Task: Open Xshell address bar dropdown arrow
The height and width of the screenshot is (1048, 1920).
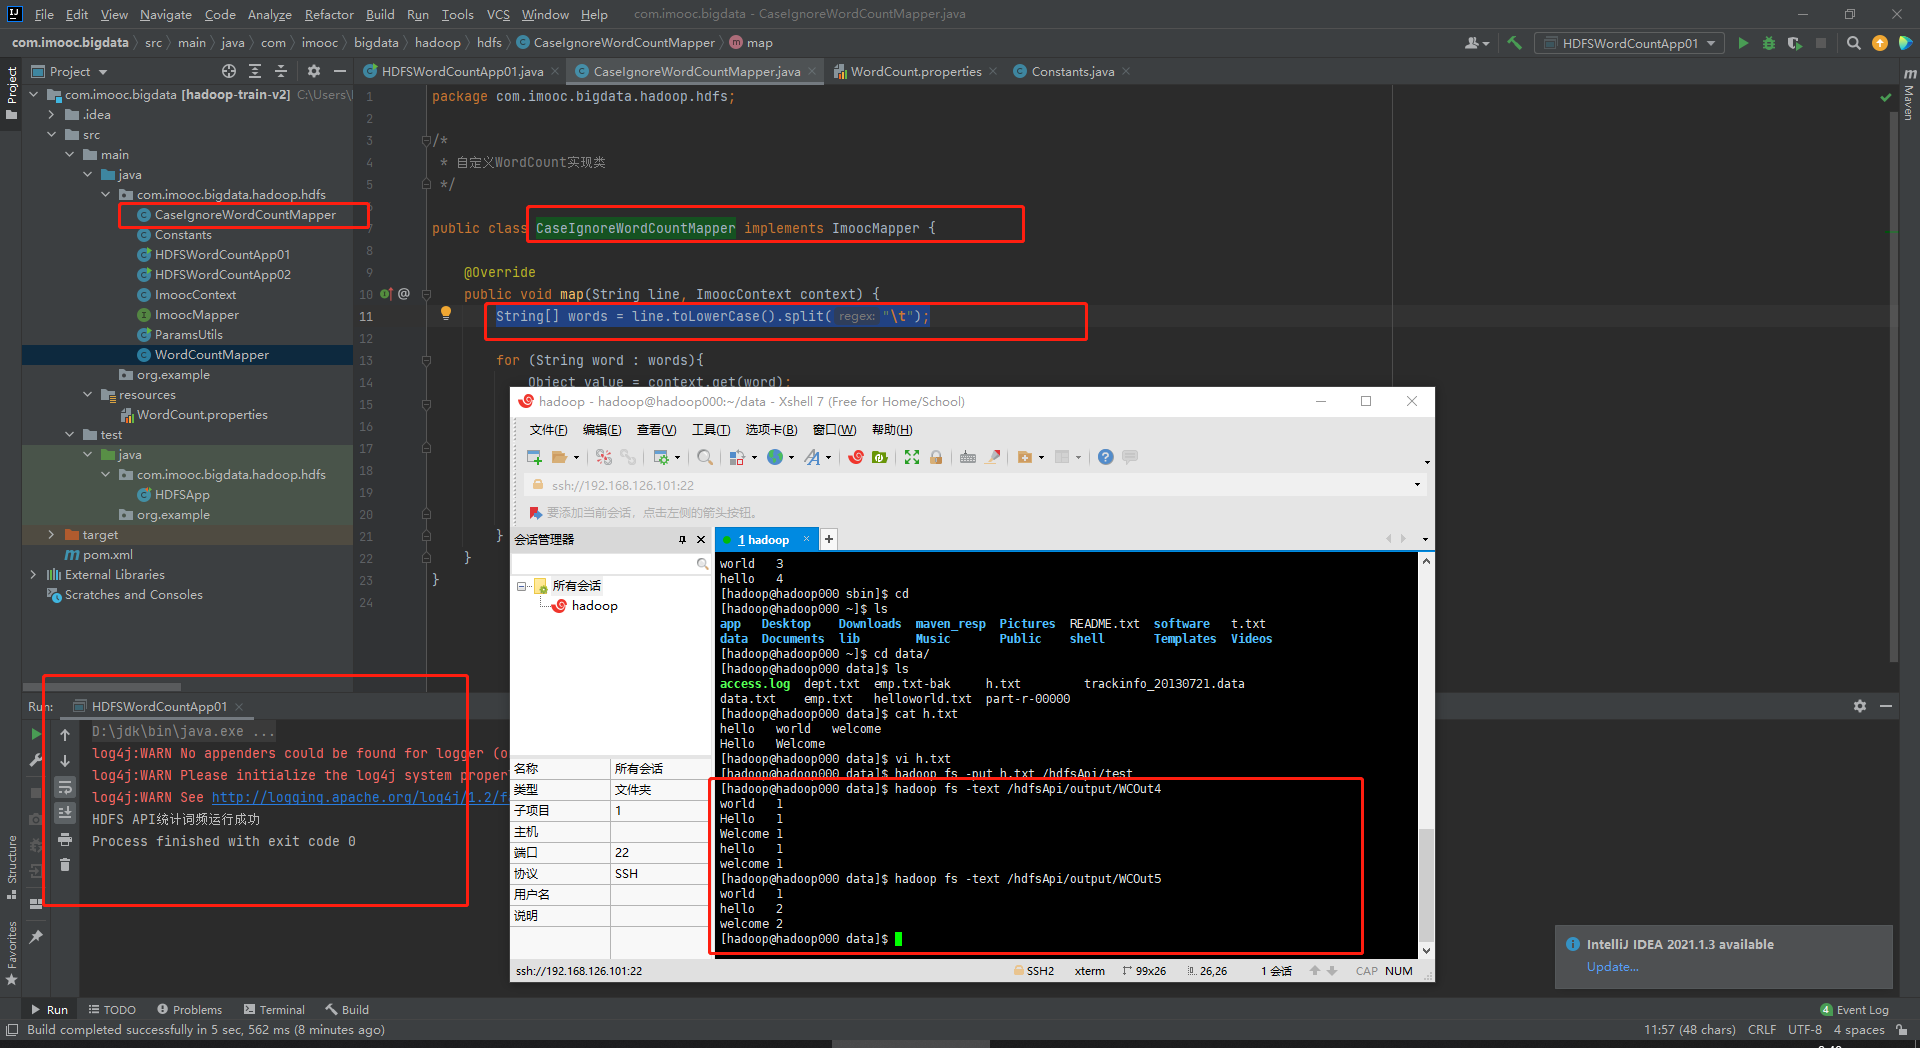Action: 1417,485
